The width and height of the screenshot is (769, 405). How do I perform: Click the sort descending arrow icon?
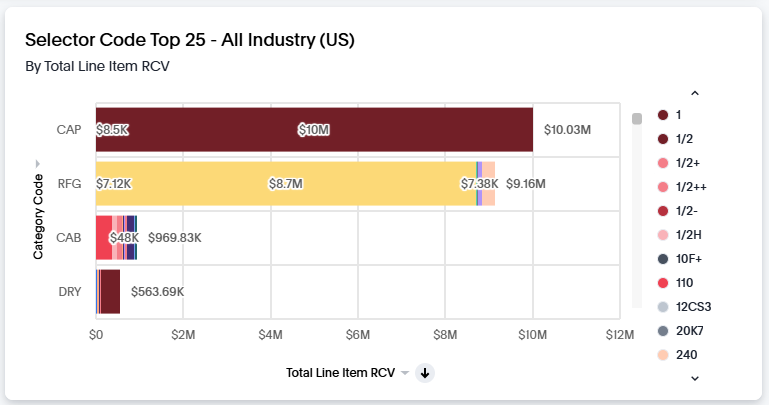[425, 373]
